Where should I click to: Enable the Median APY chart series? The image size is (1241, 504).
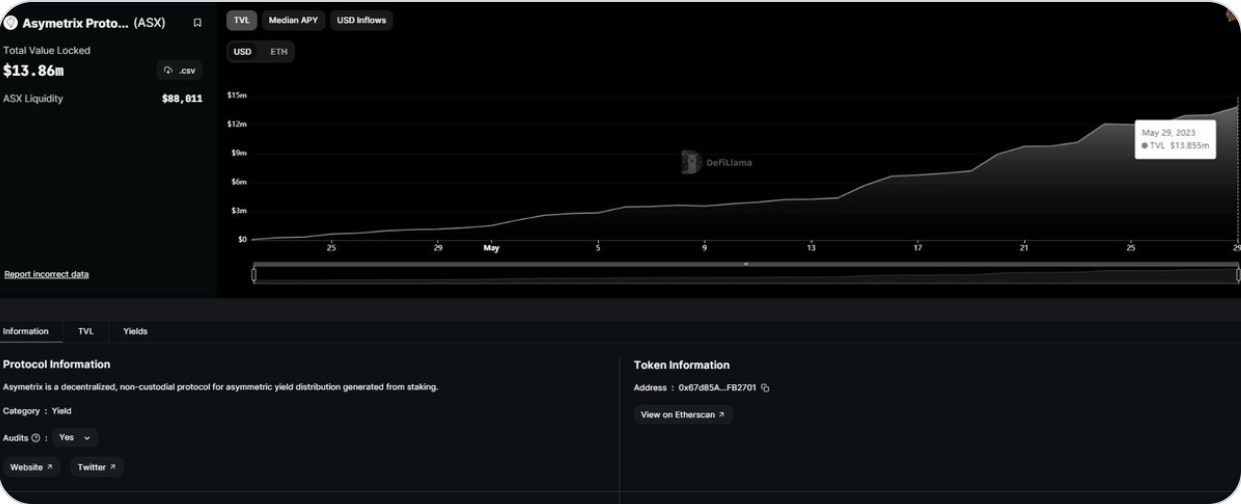click(293, 20)
